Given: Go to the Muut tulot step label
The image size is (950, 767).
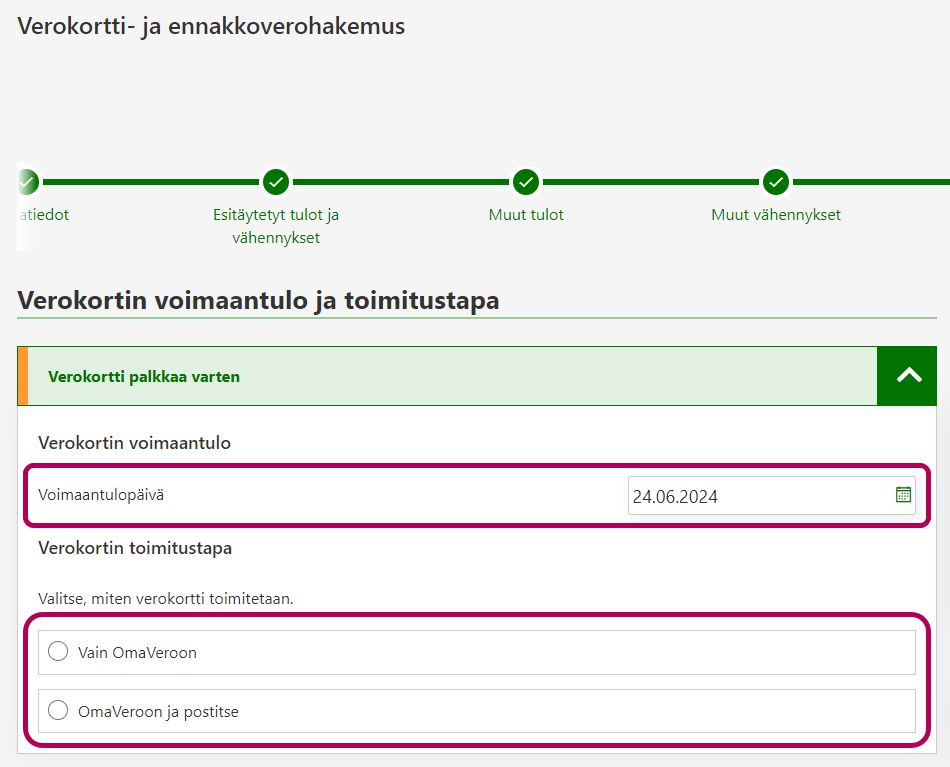Looking at the screenshot, I should pyautogui.click(x=526, y=215).
